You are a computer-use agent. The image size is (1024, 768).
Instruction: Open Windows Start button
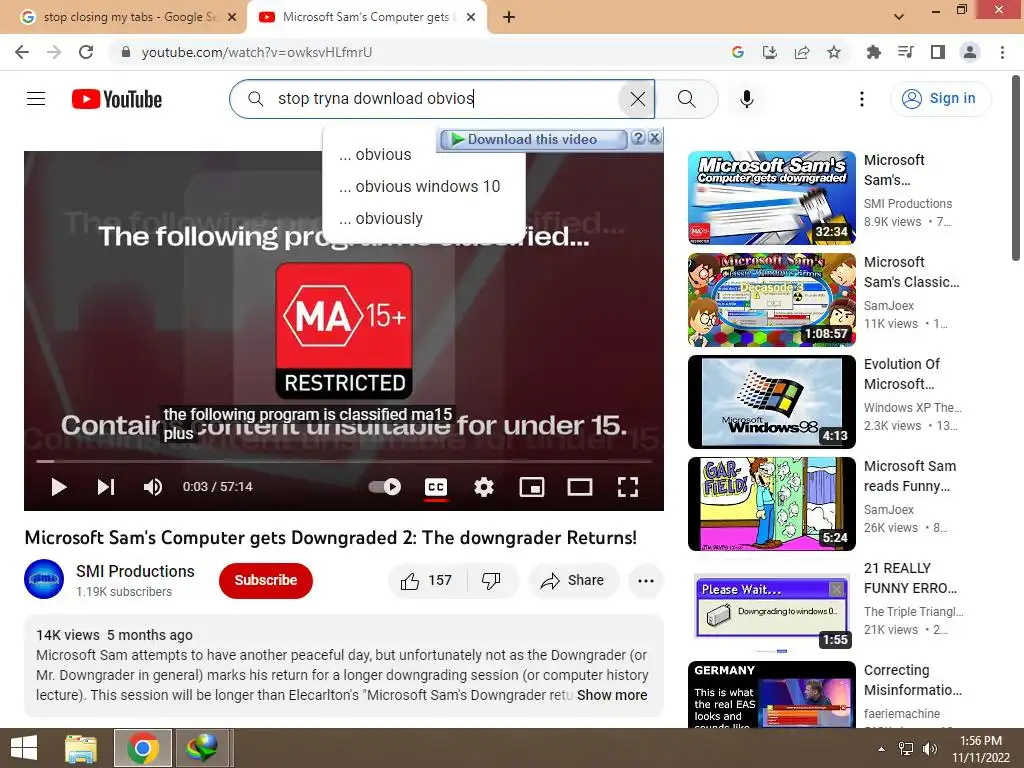click(x=24, y=748)
